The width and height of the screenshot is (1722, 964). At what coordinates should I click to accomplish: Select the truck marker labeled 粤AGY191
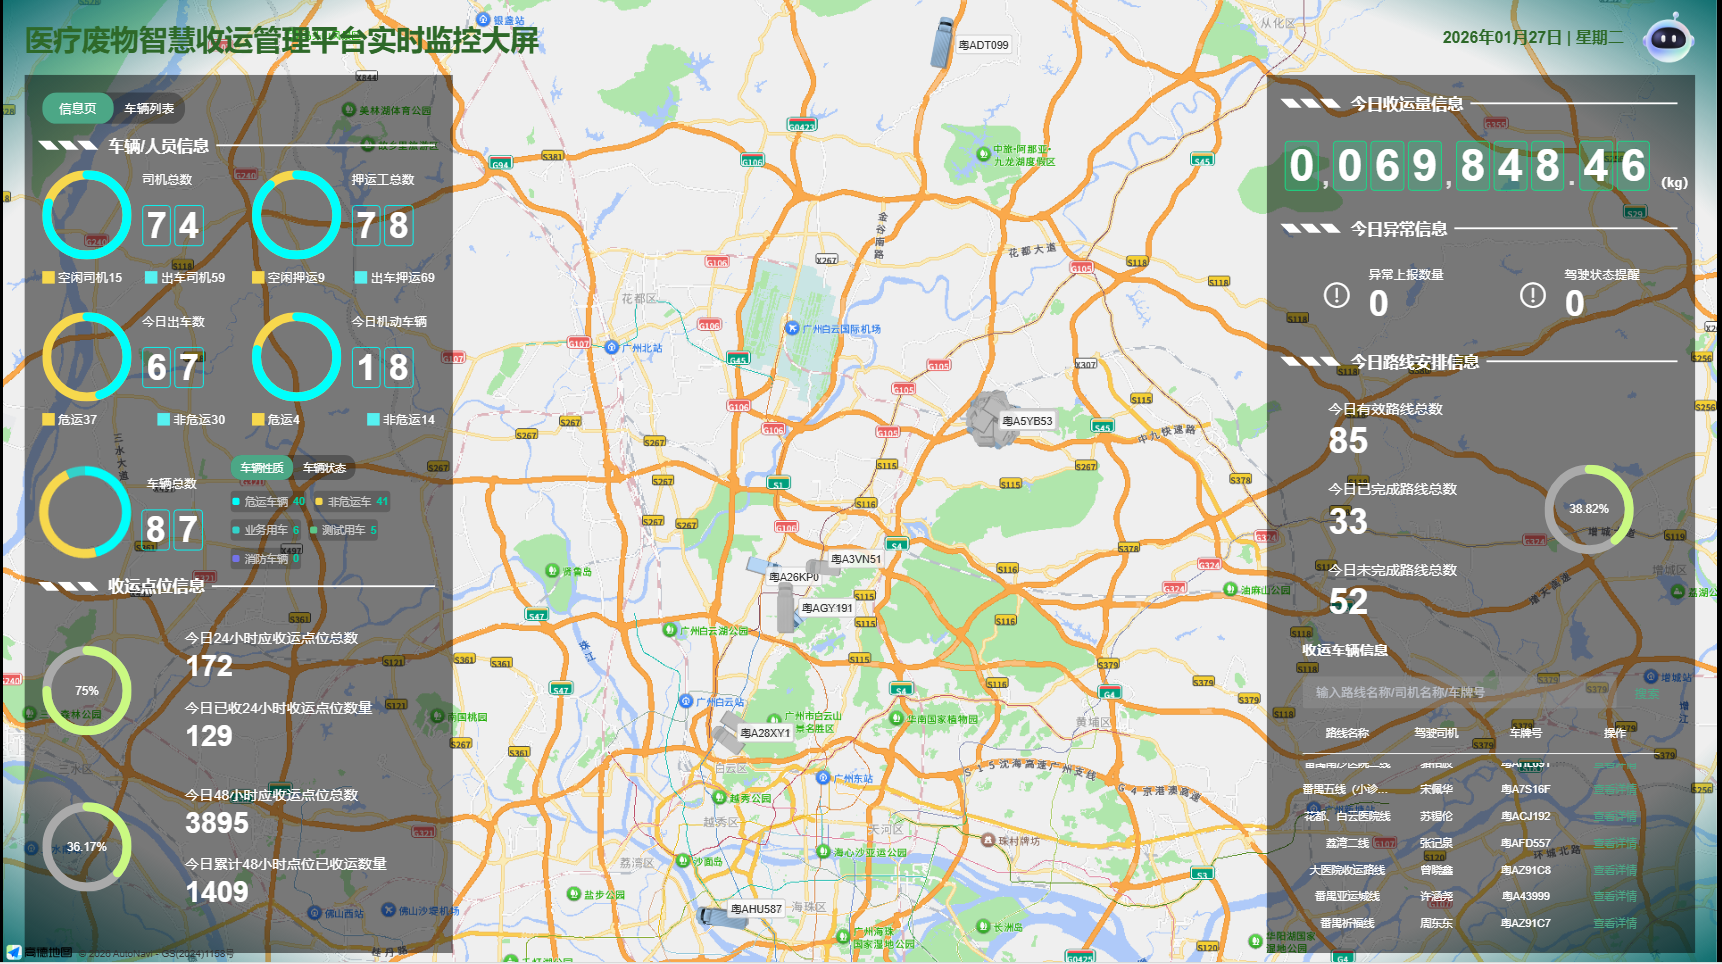pos(786,608)
